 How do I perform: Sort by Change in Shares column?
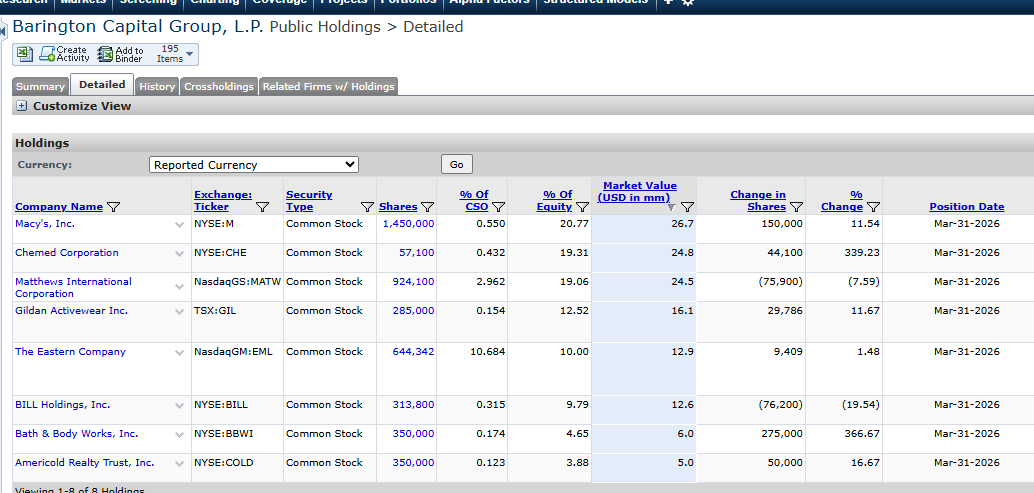[758, 200]
